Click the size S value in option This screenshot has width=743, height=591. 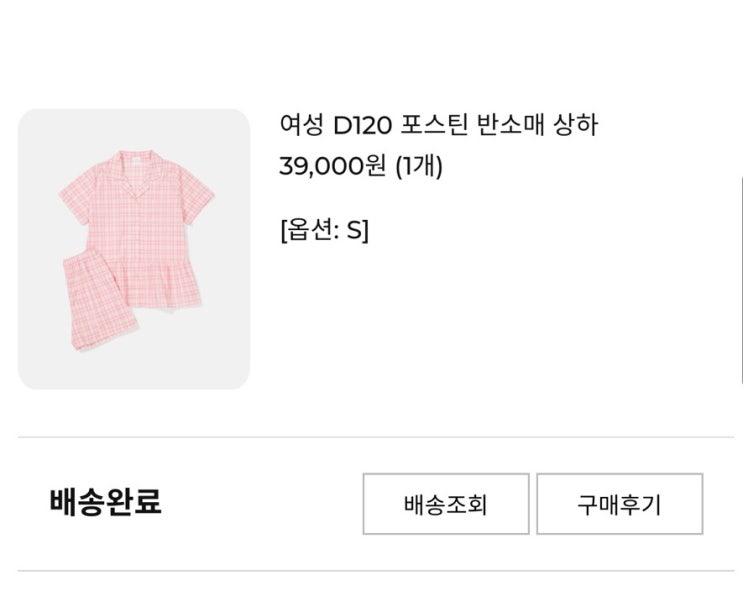pos(356,231)
